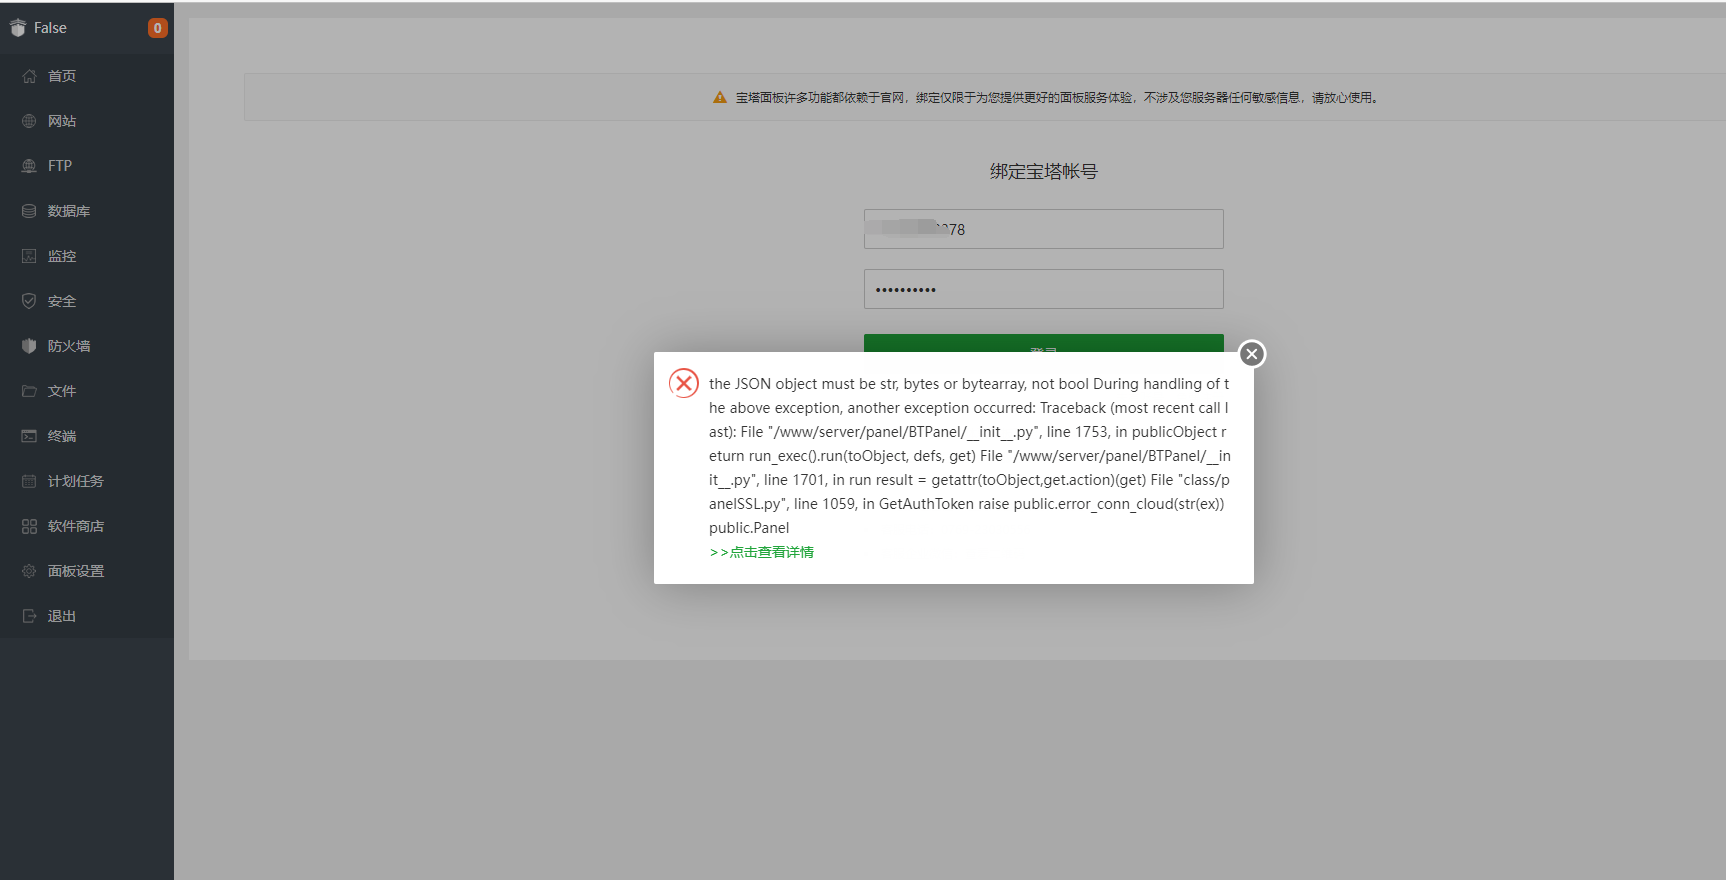Click the logout icon beside 退出
The width and height of the screenshot is (1726, 880).
click(x=29, y=616)
